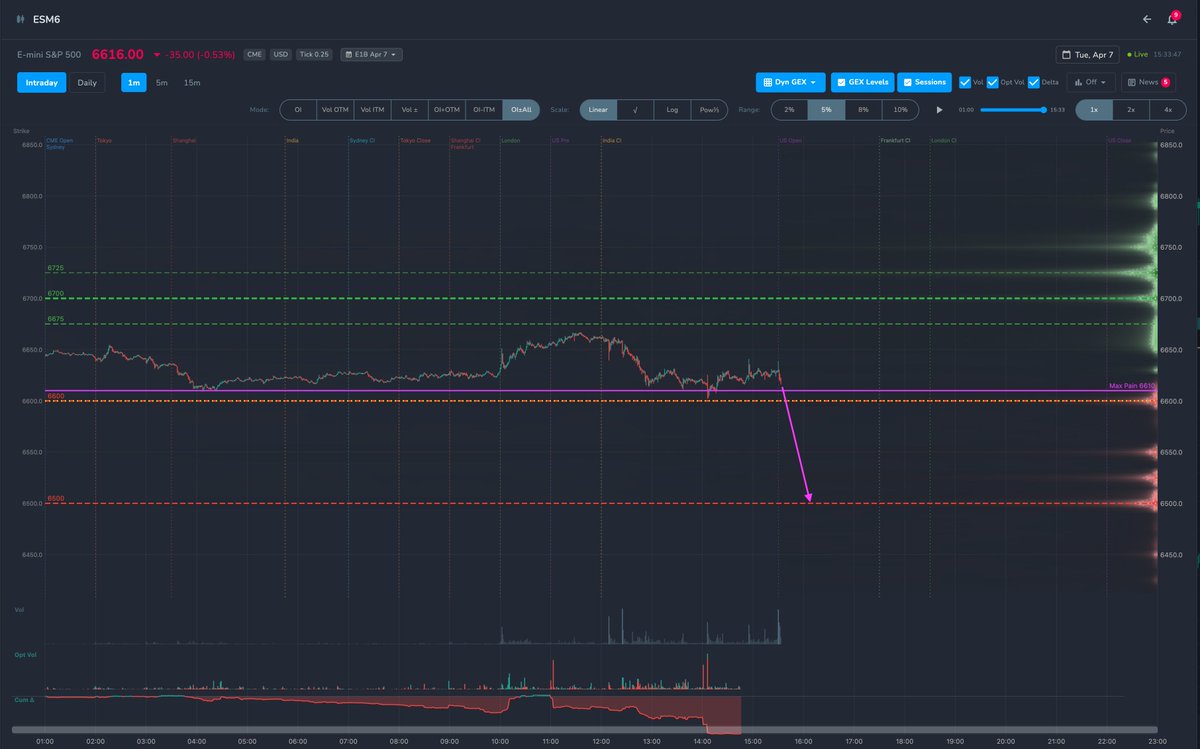Screen dimensions: 1200x749
Task: Set range to 8%
Action: [863, 110]
